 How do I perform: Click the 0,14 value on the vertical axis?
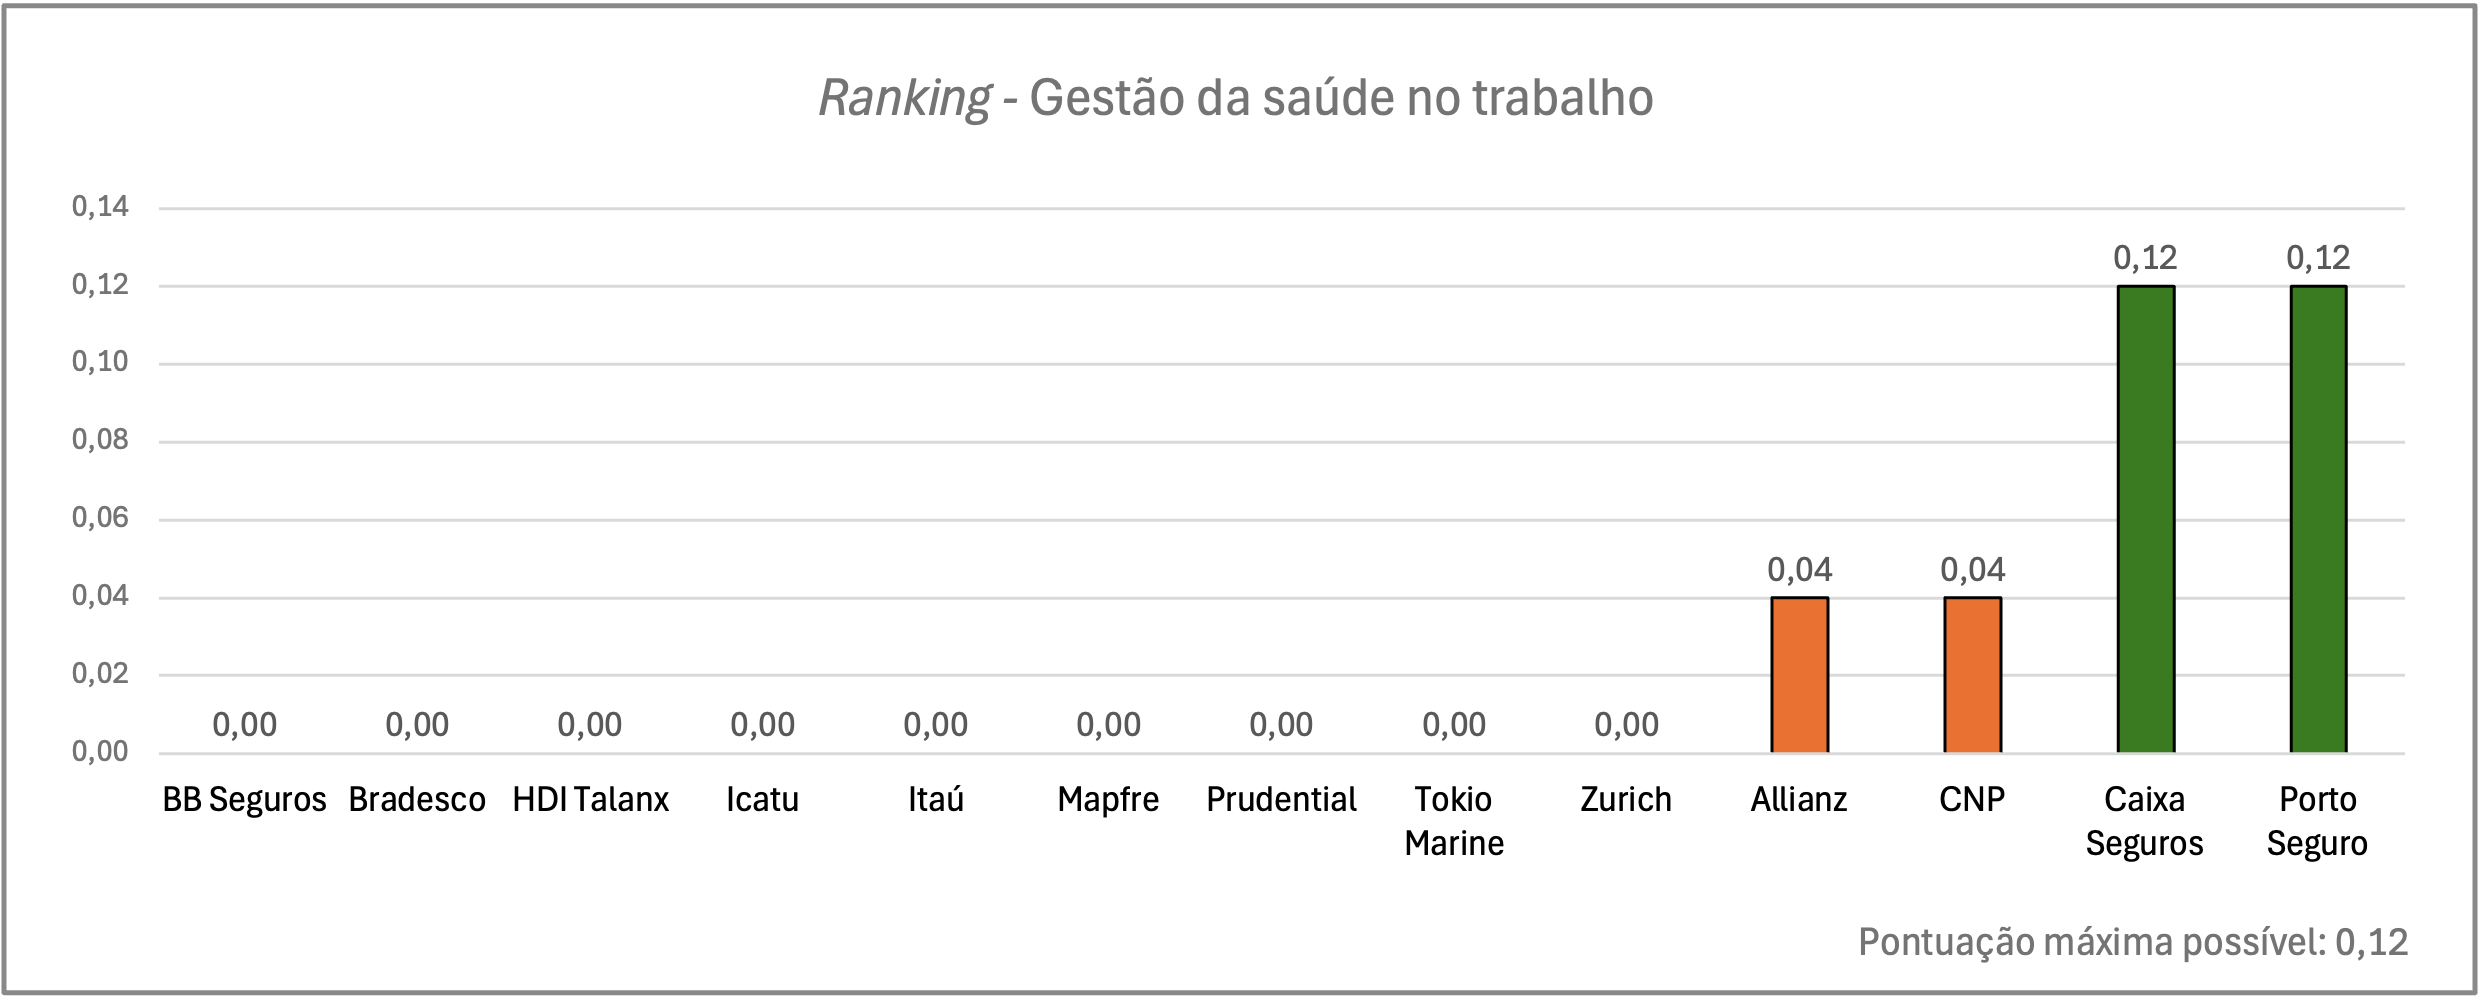pyautogui.click(x=100, y=207)
